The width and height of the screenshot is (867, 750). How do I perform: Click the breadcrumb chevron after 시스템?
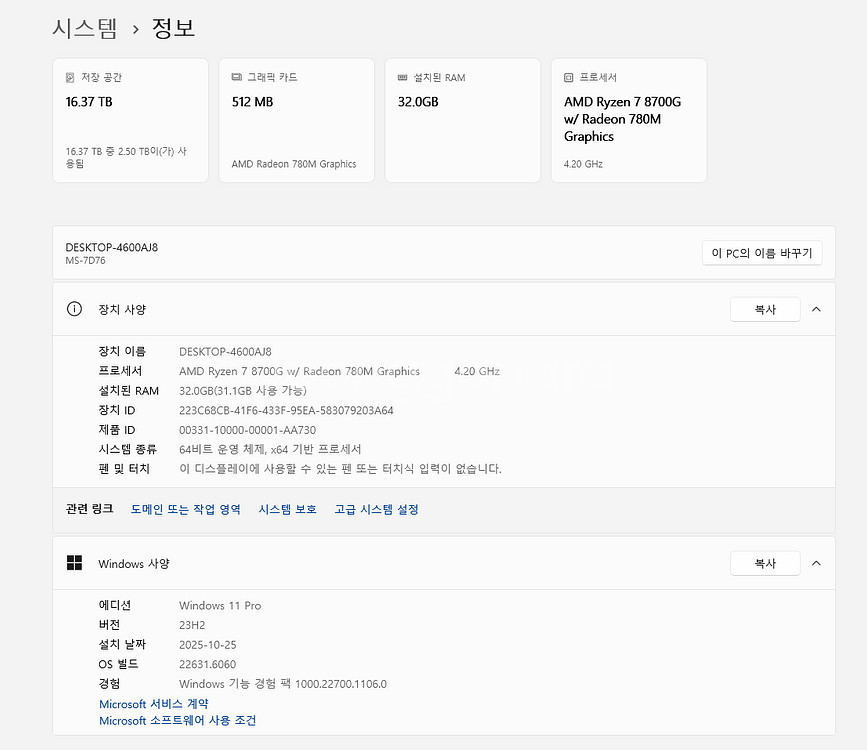[136, 30]
